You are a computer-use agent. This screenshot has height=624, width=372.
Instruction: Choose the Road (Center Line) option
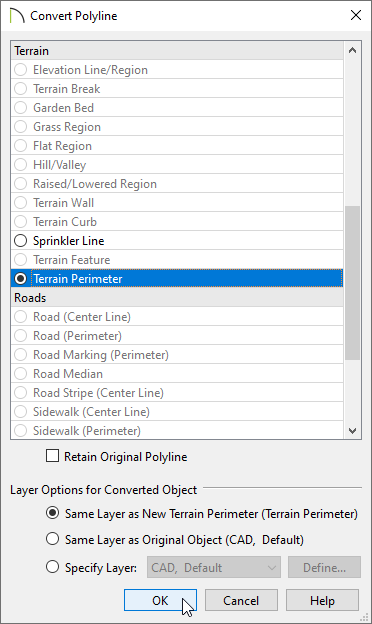(21, 317)
